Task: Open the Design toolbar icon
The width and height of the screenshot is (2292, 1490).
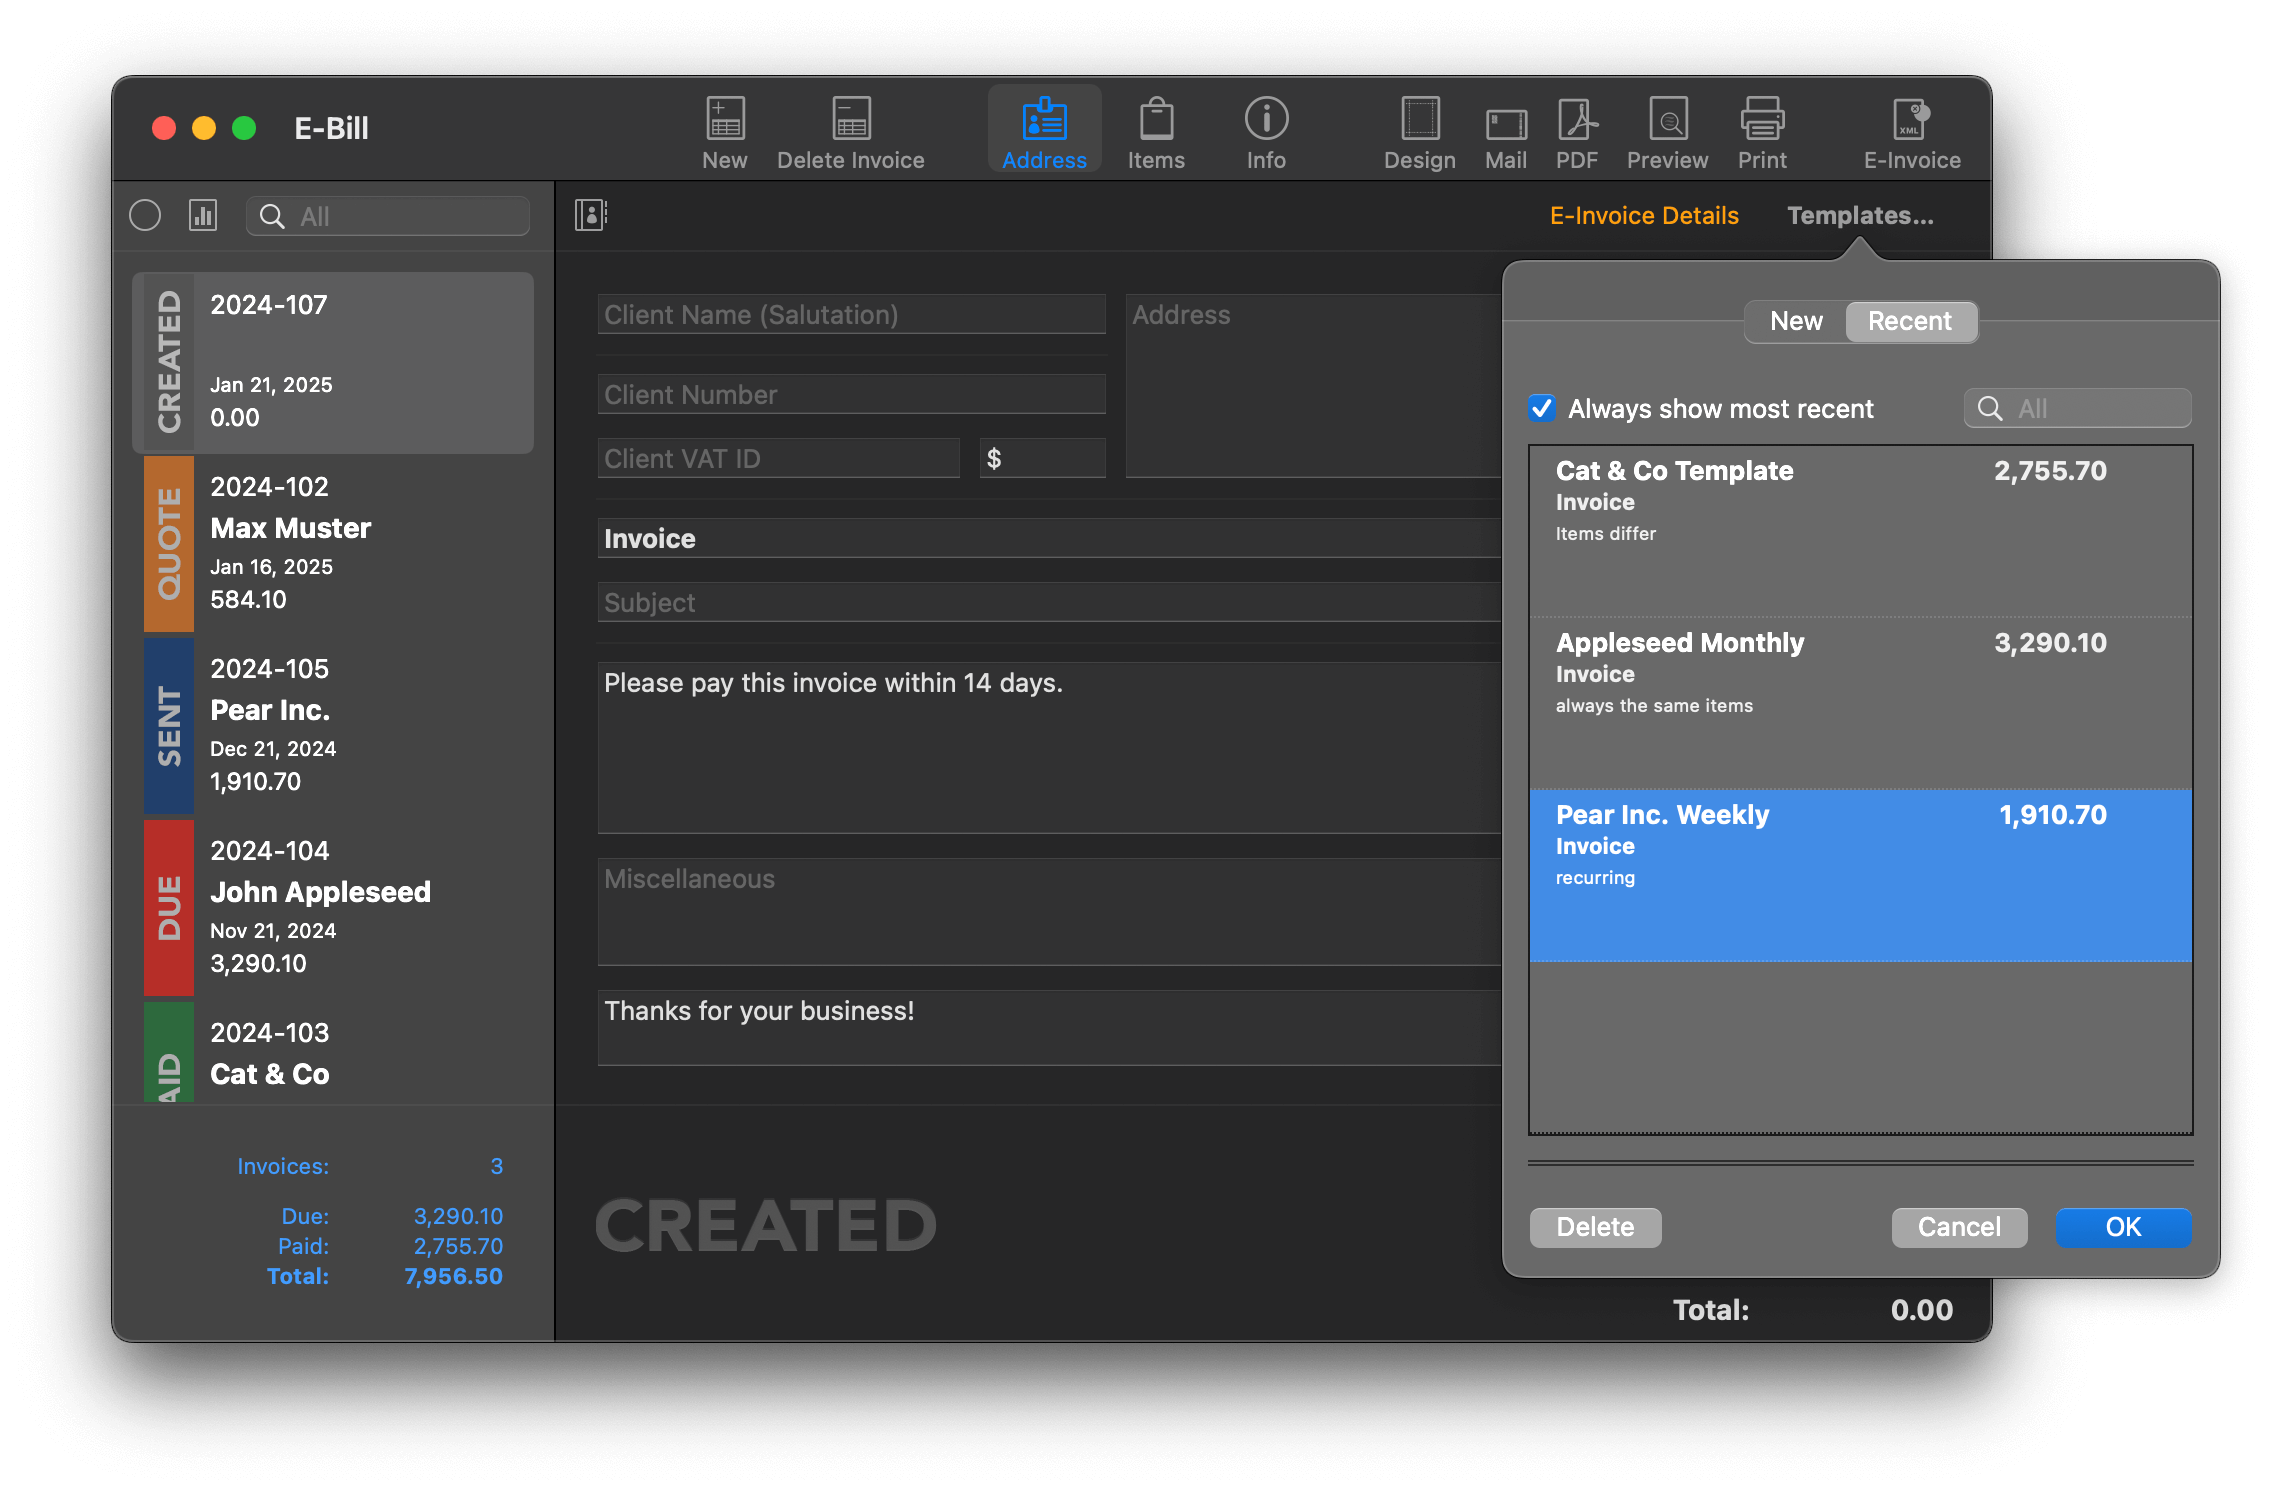Action: (x=1419, y=120)
